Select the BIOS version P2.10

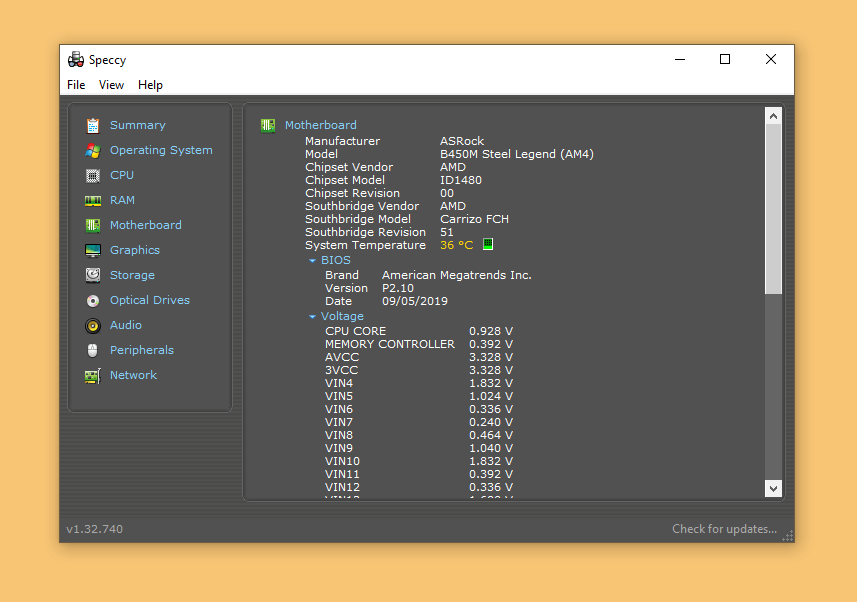[398, 288]
